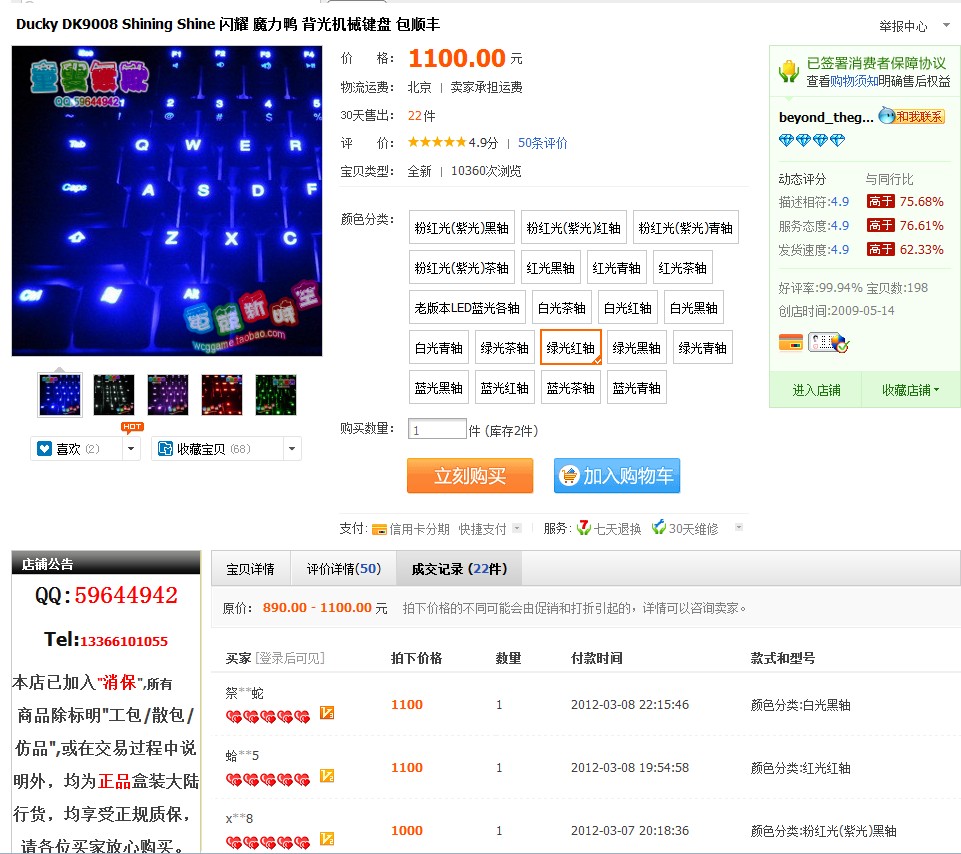Select color option 粉红光(紫光)黑轴
The width and height of the screenshot is (961, 854).
tap(462, 228)
